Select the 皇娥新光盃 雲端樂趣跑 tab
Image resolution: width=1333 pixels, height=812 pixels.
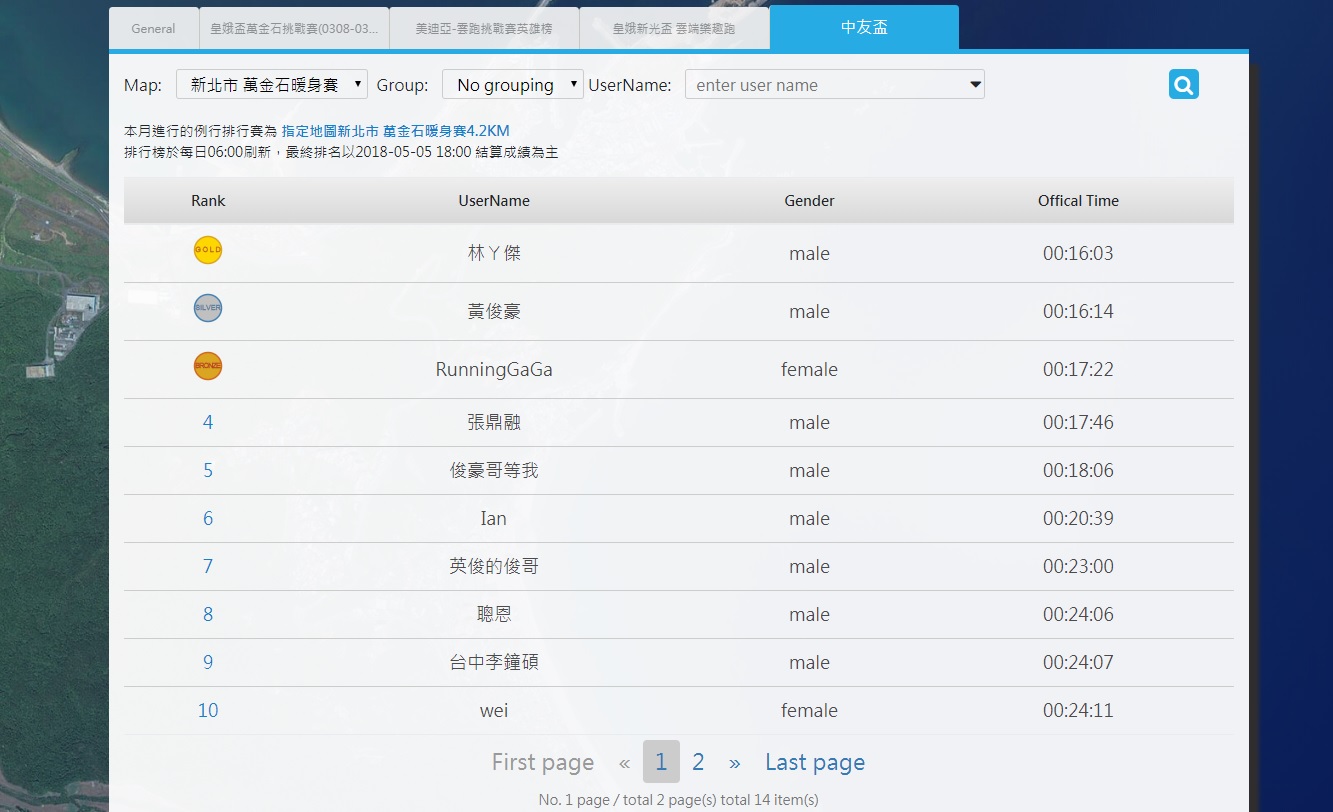tap(674, 29)
